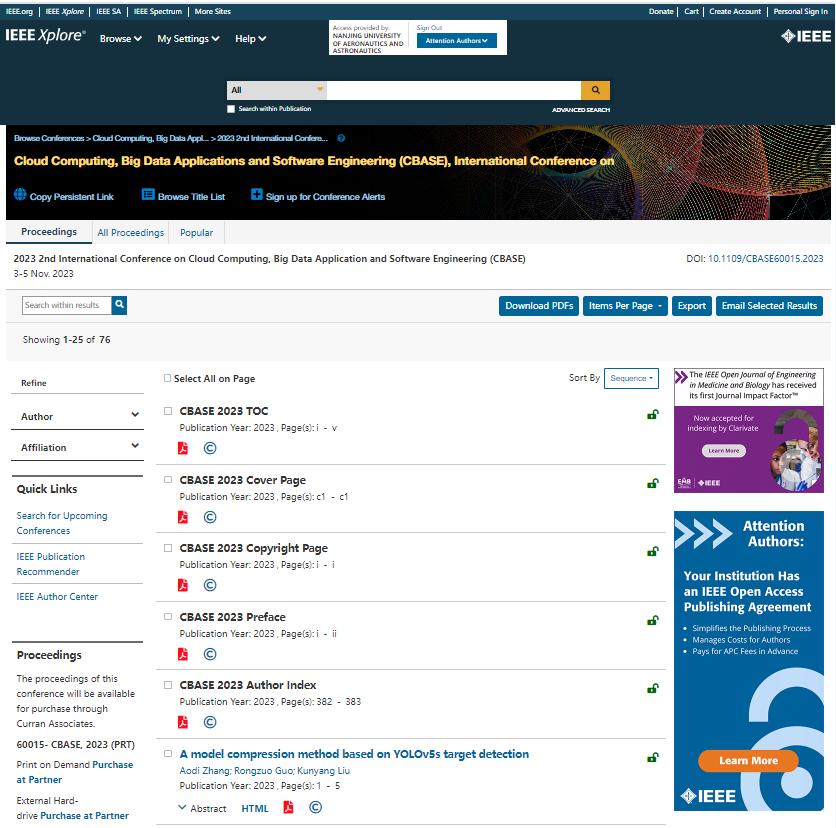Click open access lock for CBASE 2023 Copyright Page
This screenshot has width=836, height=828.
pyautogui.click(x=653, y=551)
